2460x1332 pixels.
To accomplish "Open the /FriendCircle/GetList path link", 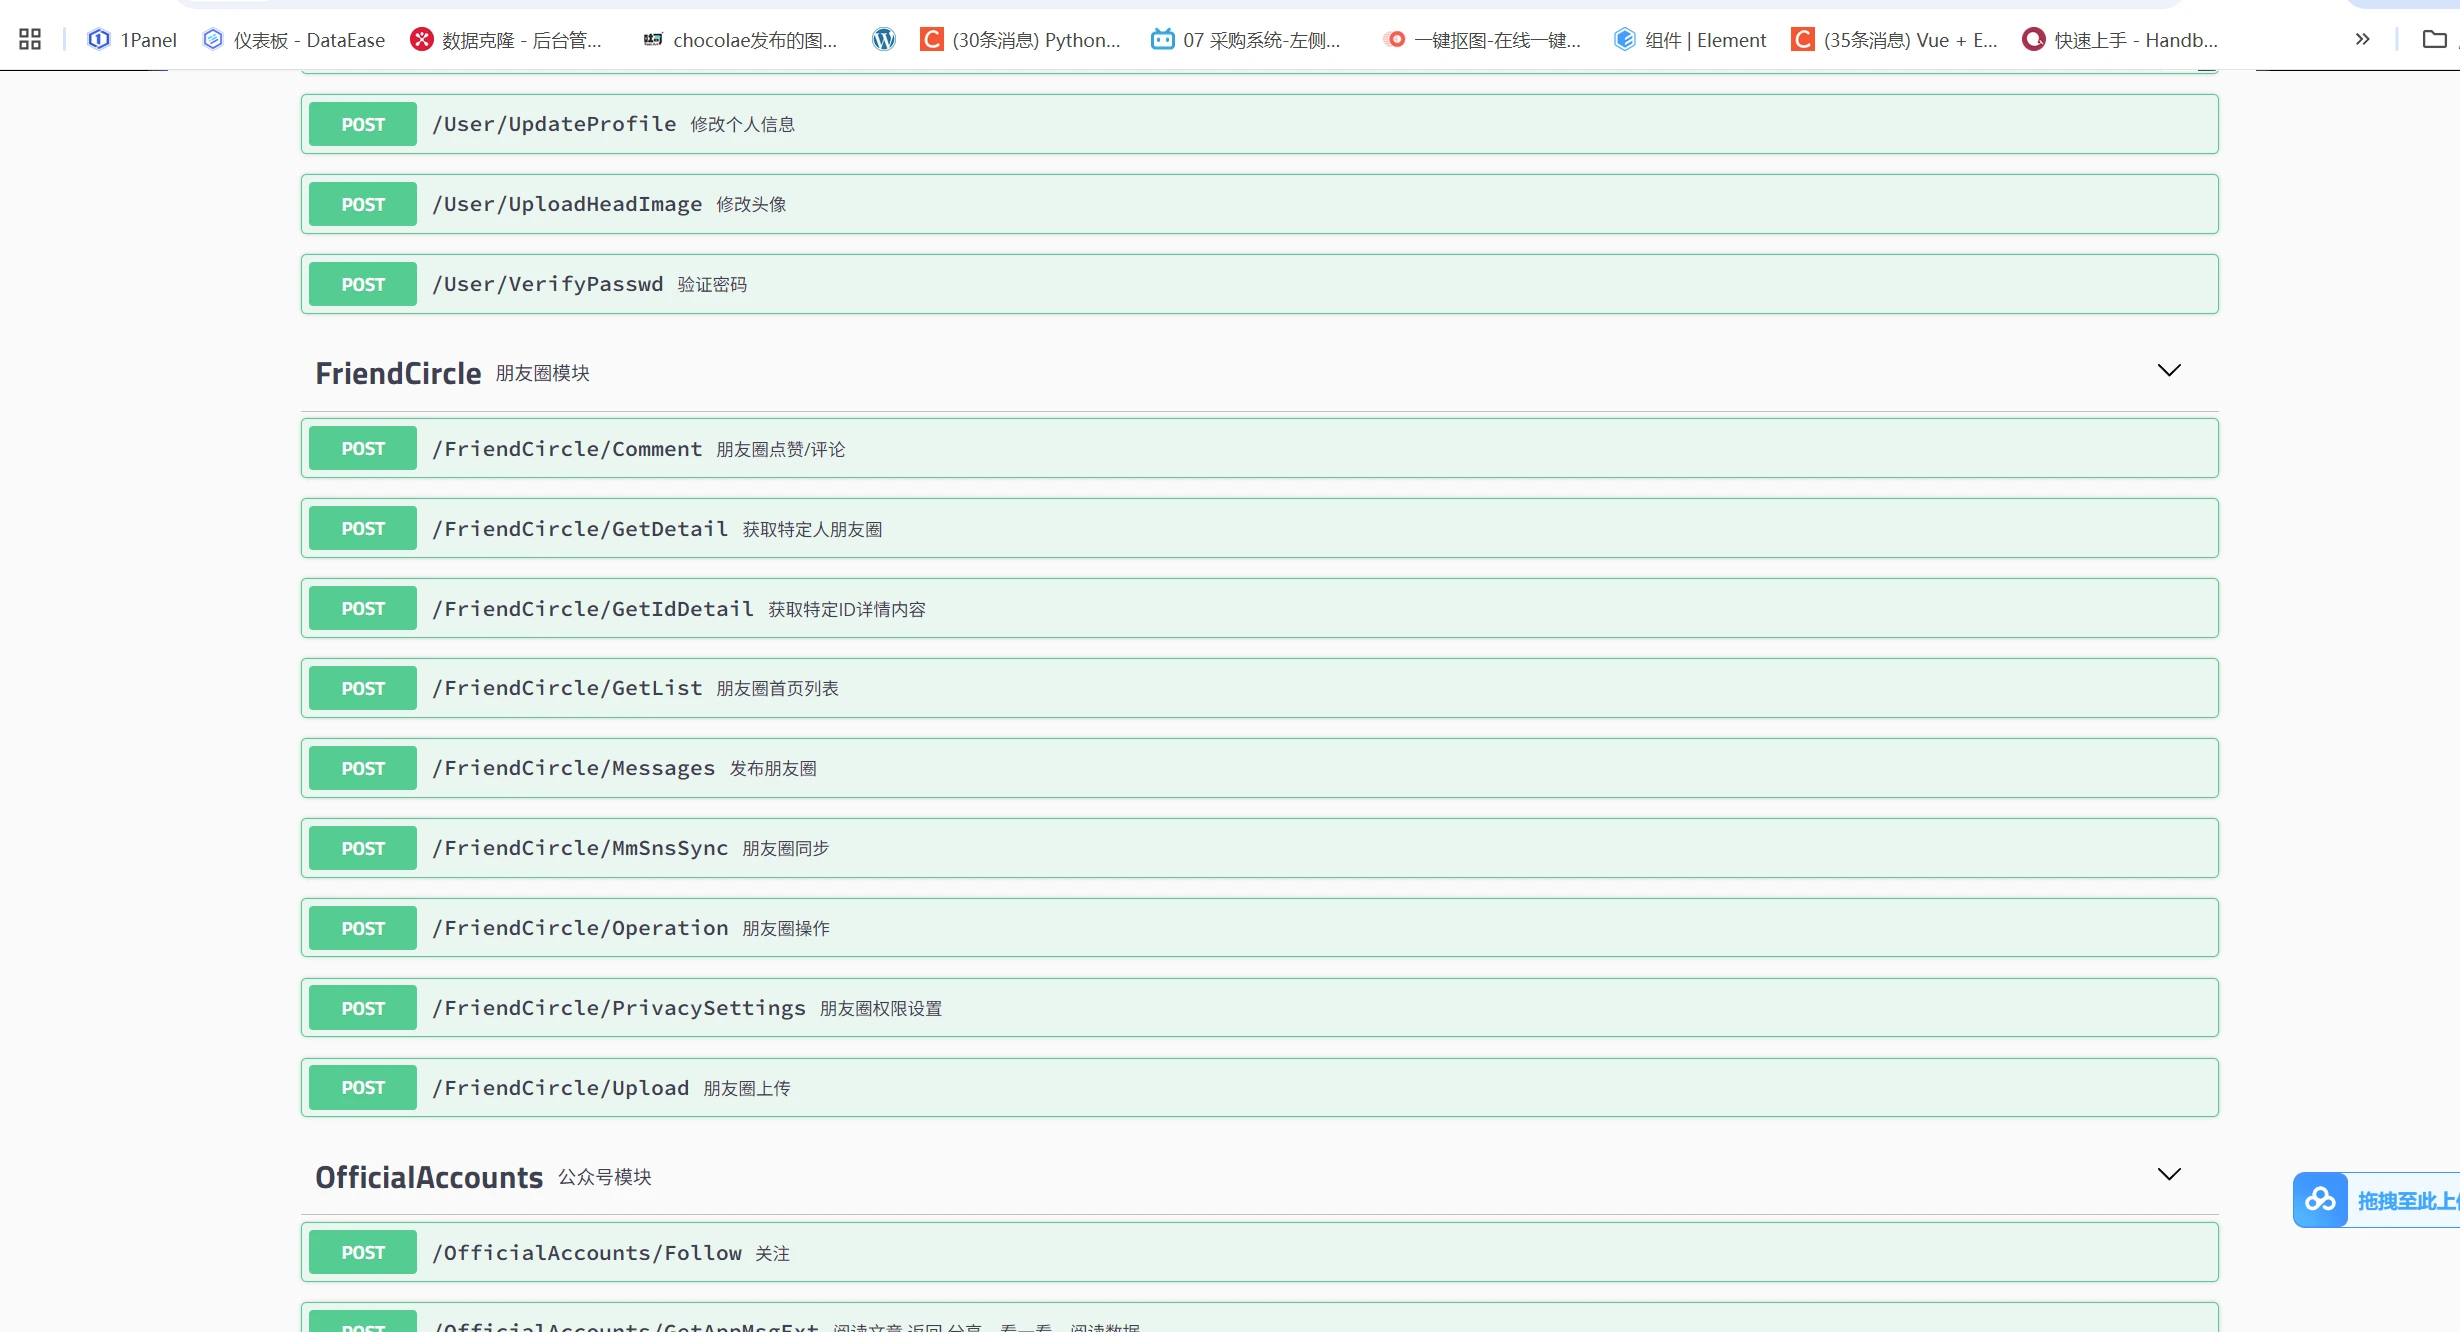I will 567,688.
